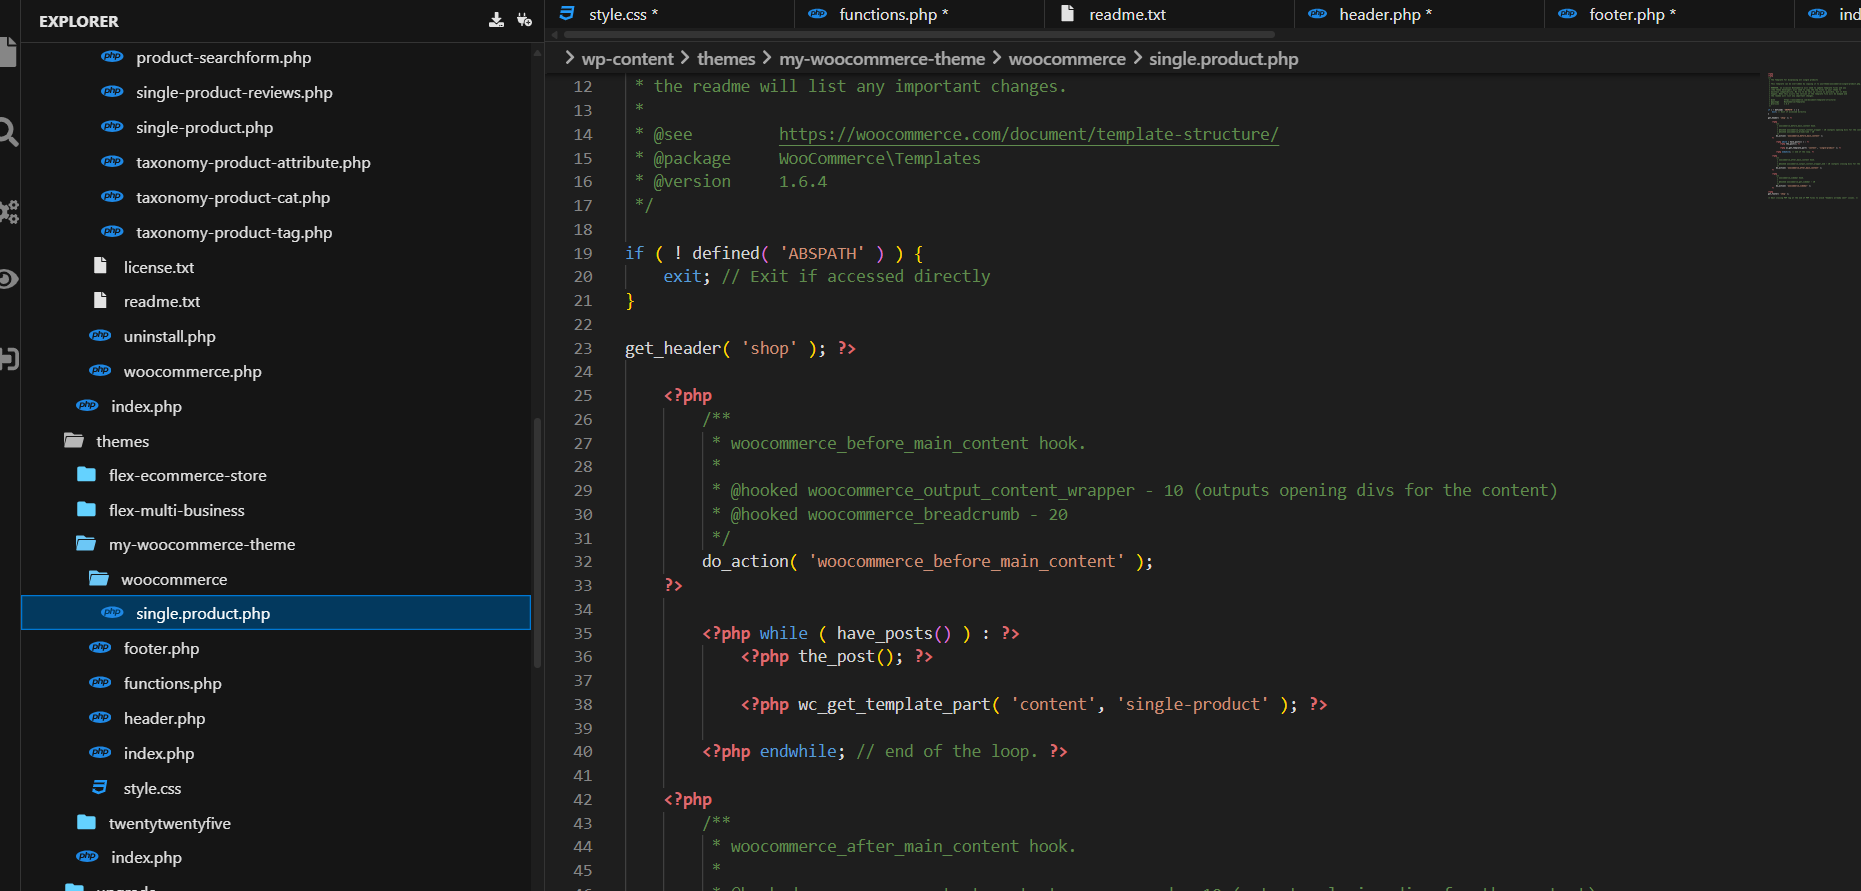Image resolution: width=1861 pixels, height=891 pixels.
Task: Click themes in the breadcrumb path
Action: tap(726, 59)
